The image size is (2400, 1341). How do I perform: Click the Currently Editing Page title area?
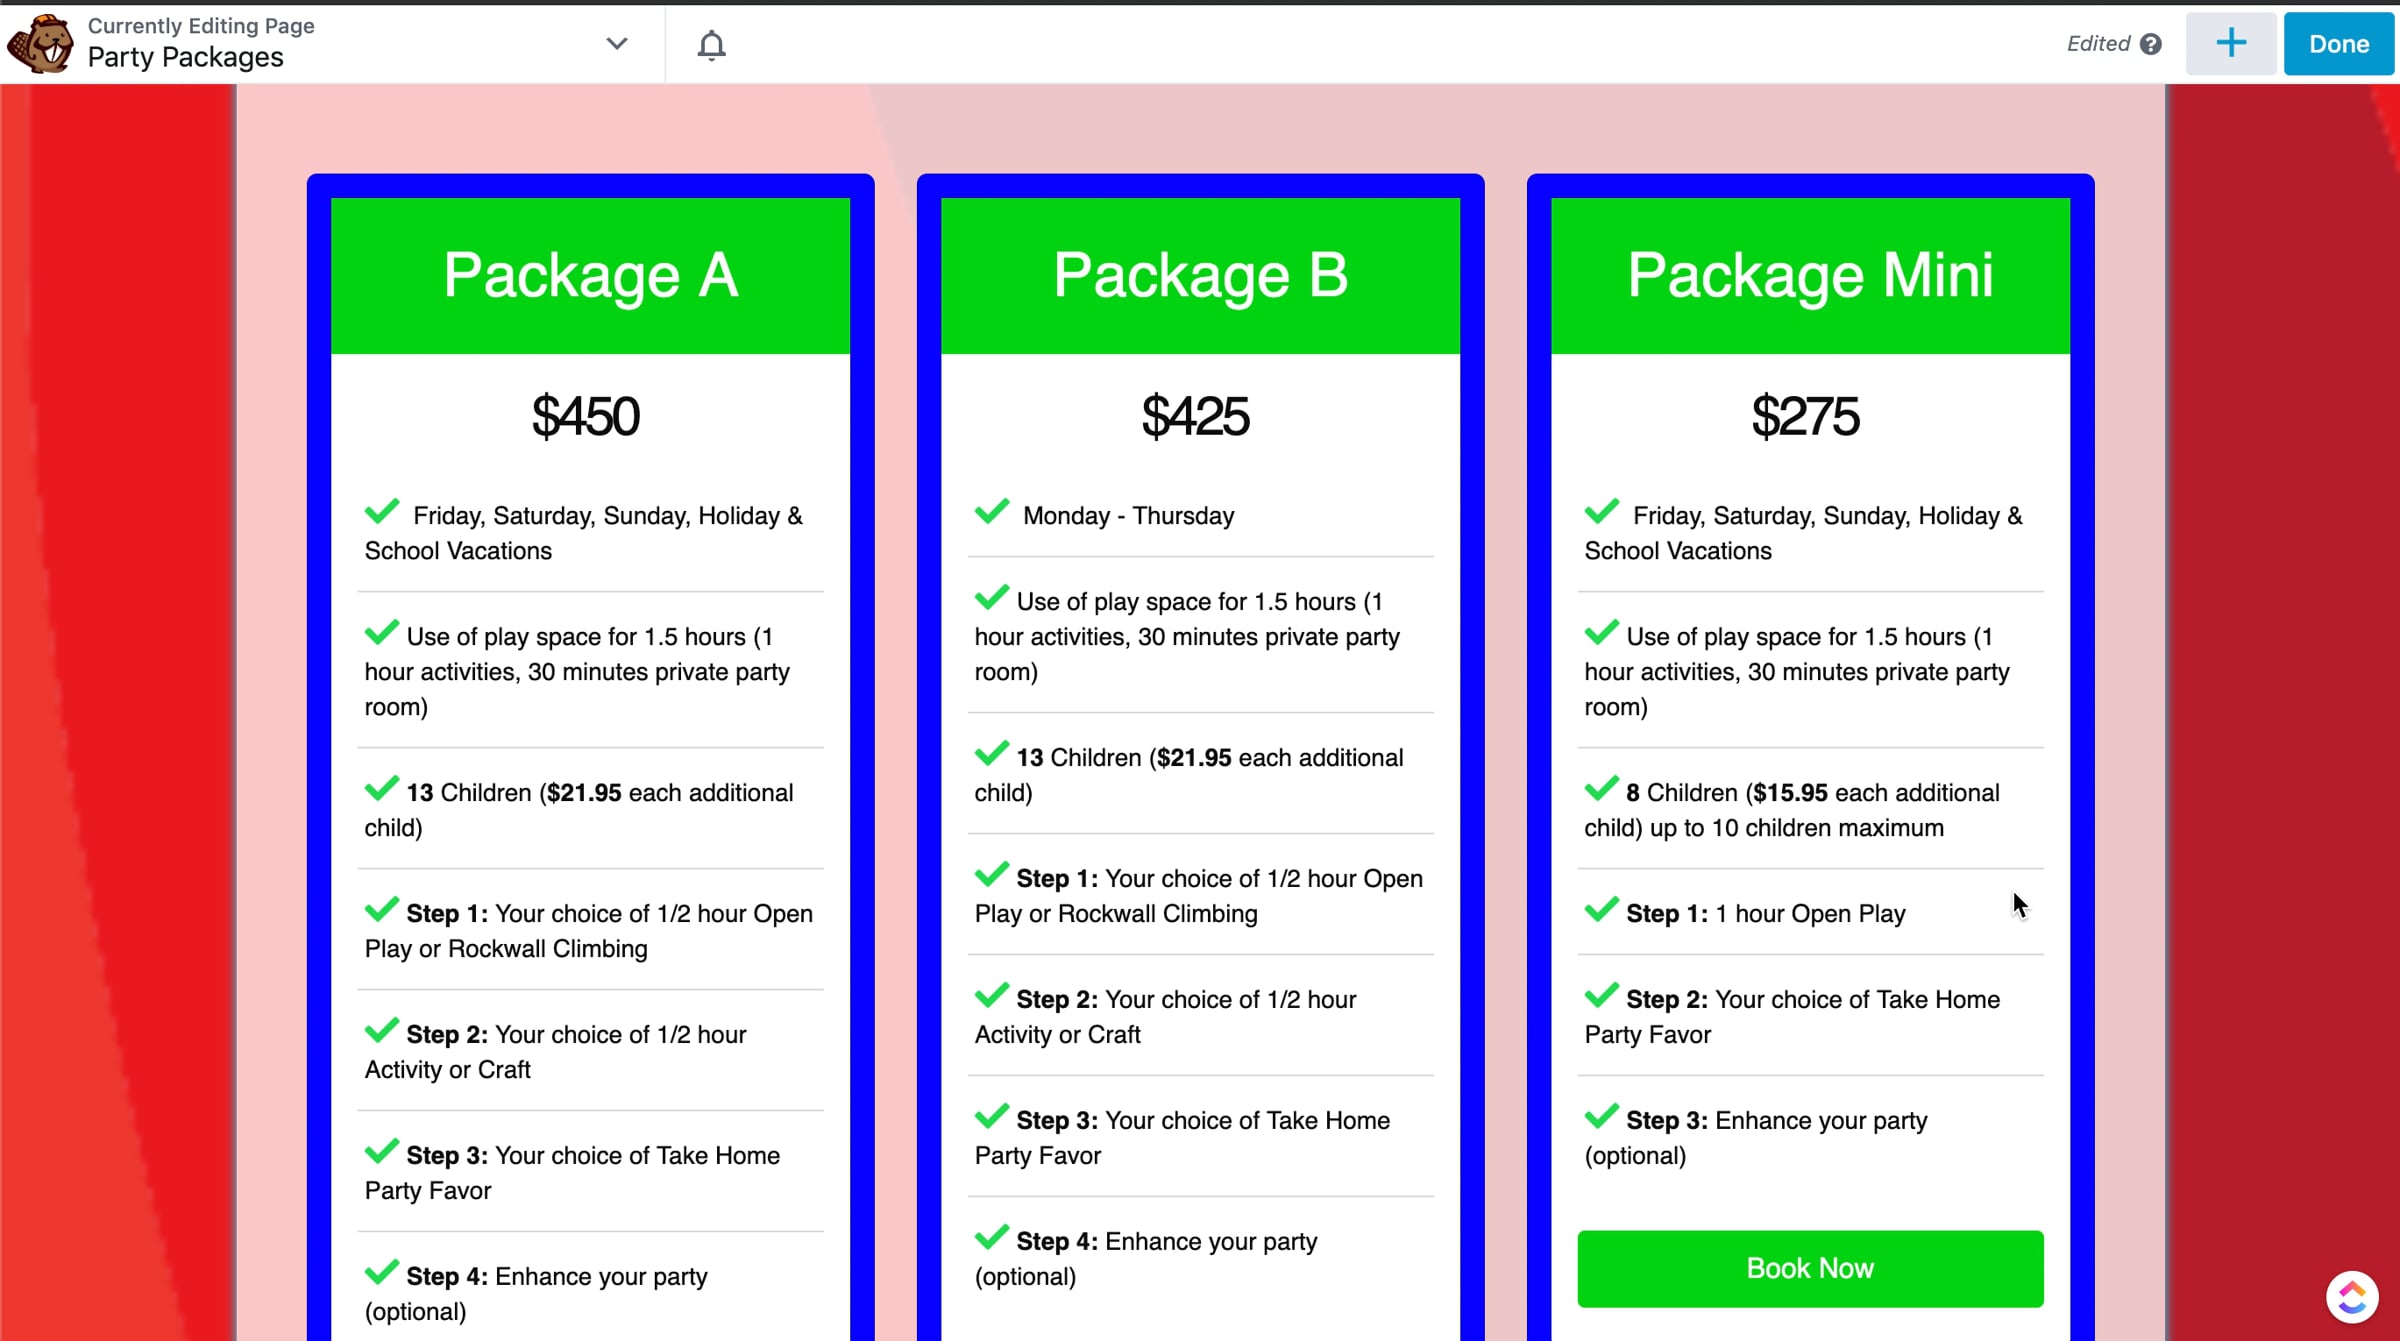[x=200, y=43]
